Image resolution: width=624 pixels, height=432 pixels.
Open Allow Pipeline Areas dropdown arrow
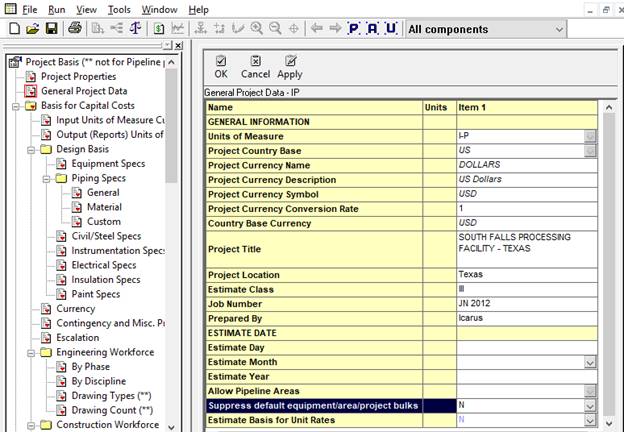(x=590, y=391)
